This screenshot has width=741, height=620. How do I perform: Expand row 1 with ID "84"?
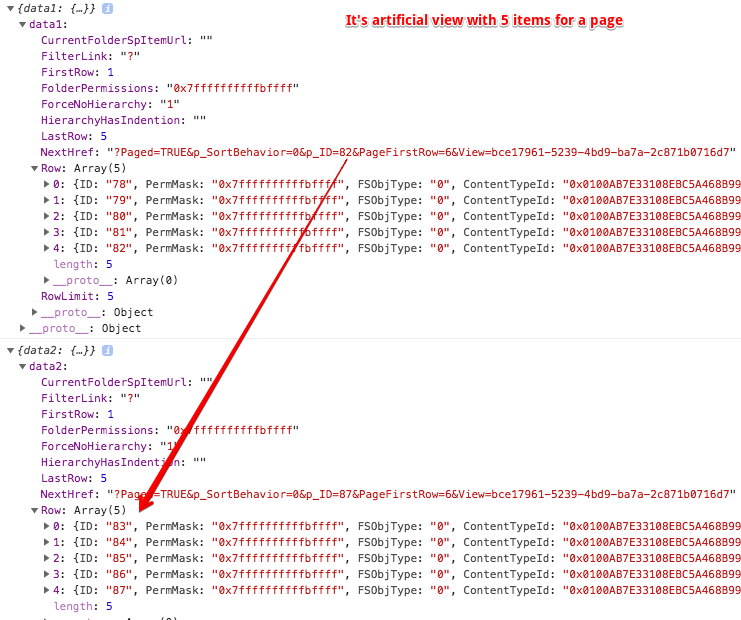point(46,542)
